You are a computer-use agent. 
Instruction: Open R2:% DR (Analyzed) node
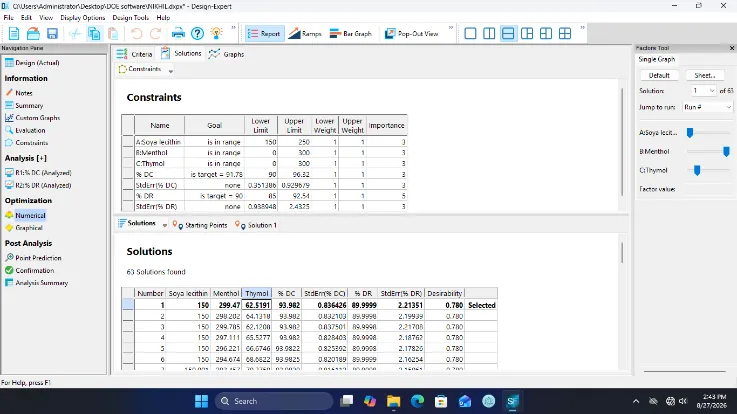pos(38,185)
